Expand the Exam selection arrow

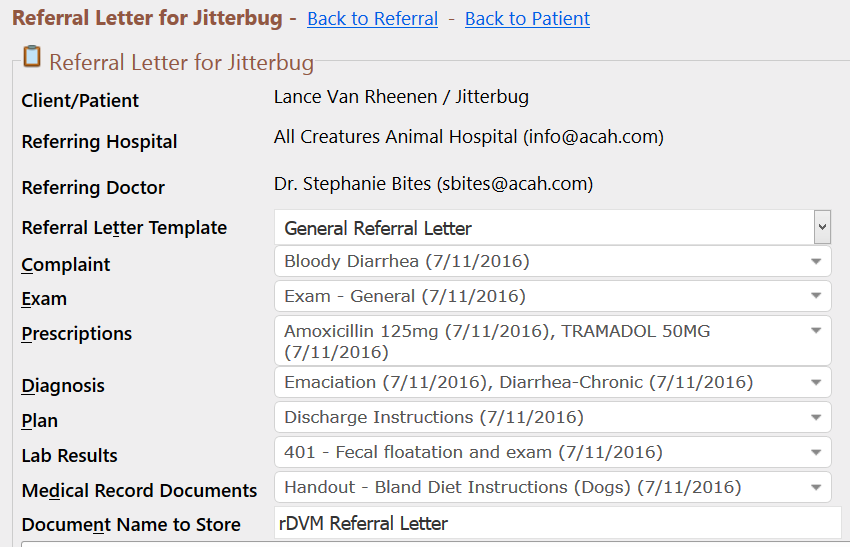[x=816, y=296]
